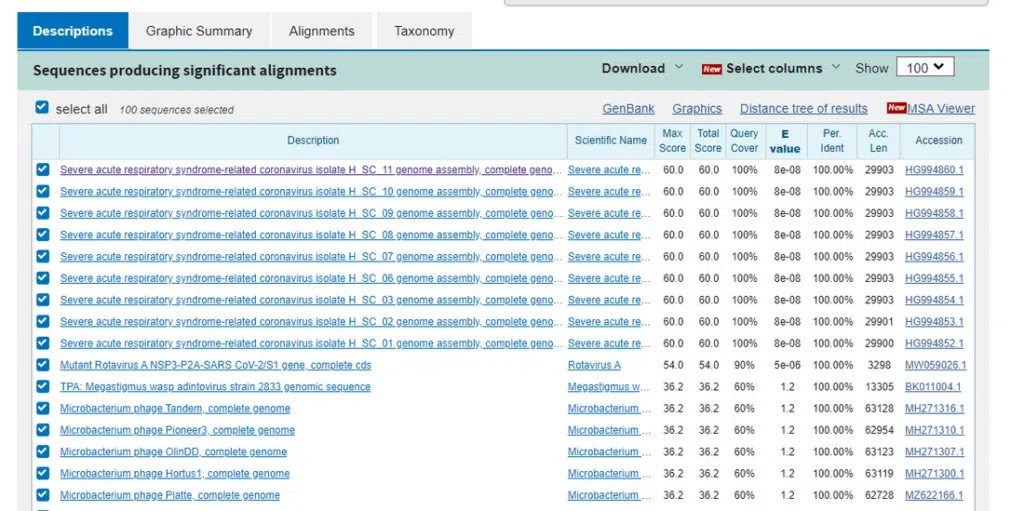Sort by Max Score column header
This screenshot has height=511, width=1024.
672,140
